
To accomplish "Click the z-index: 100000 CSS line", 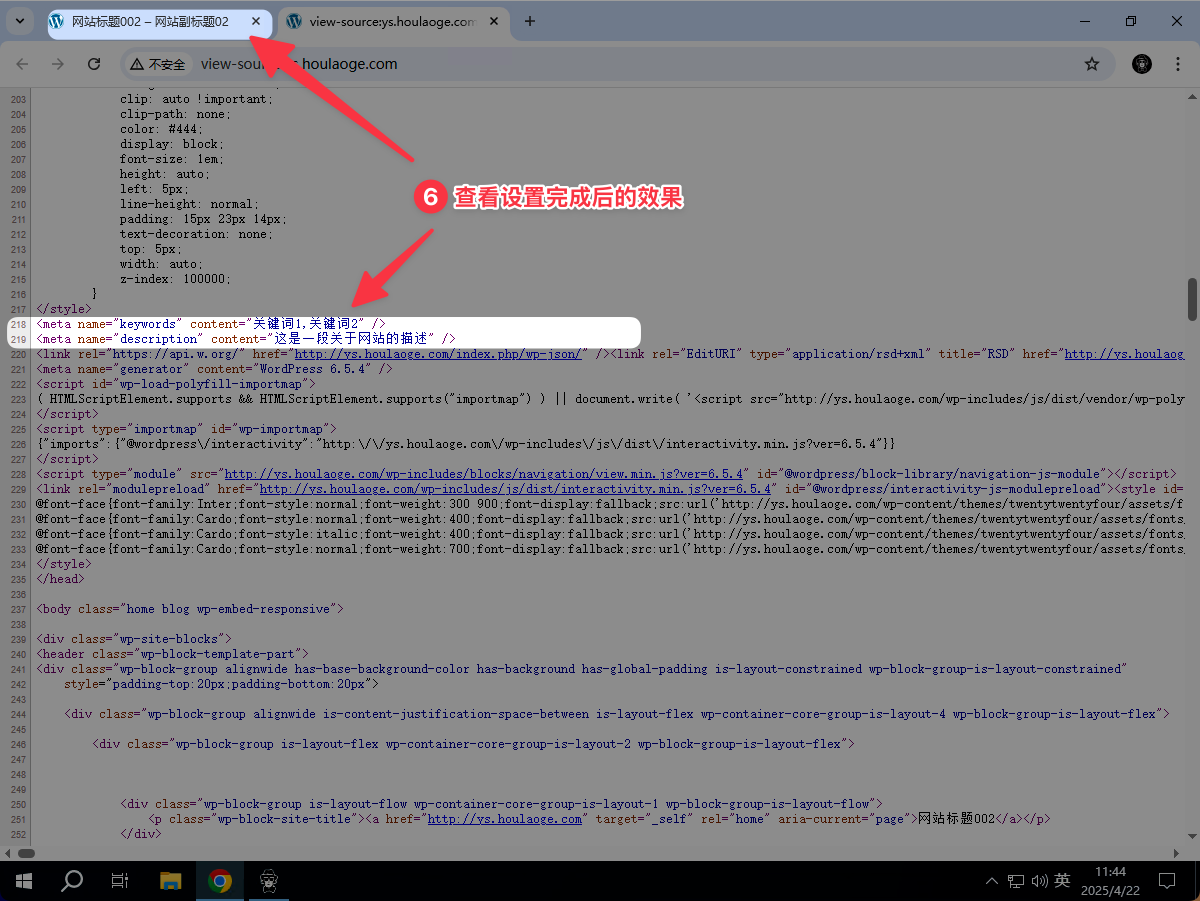I will click(x=175, y=279).
